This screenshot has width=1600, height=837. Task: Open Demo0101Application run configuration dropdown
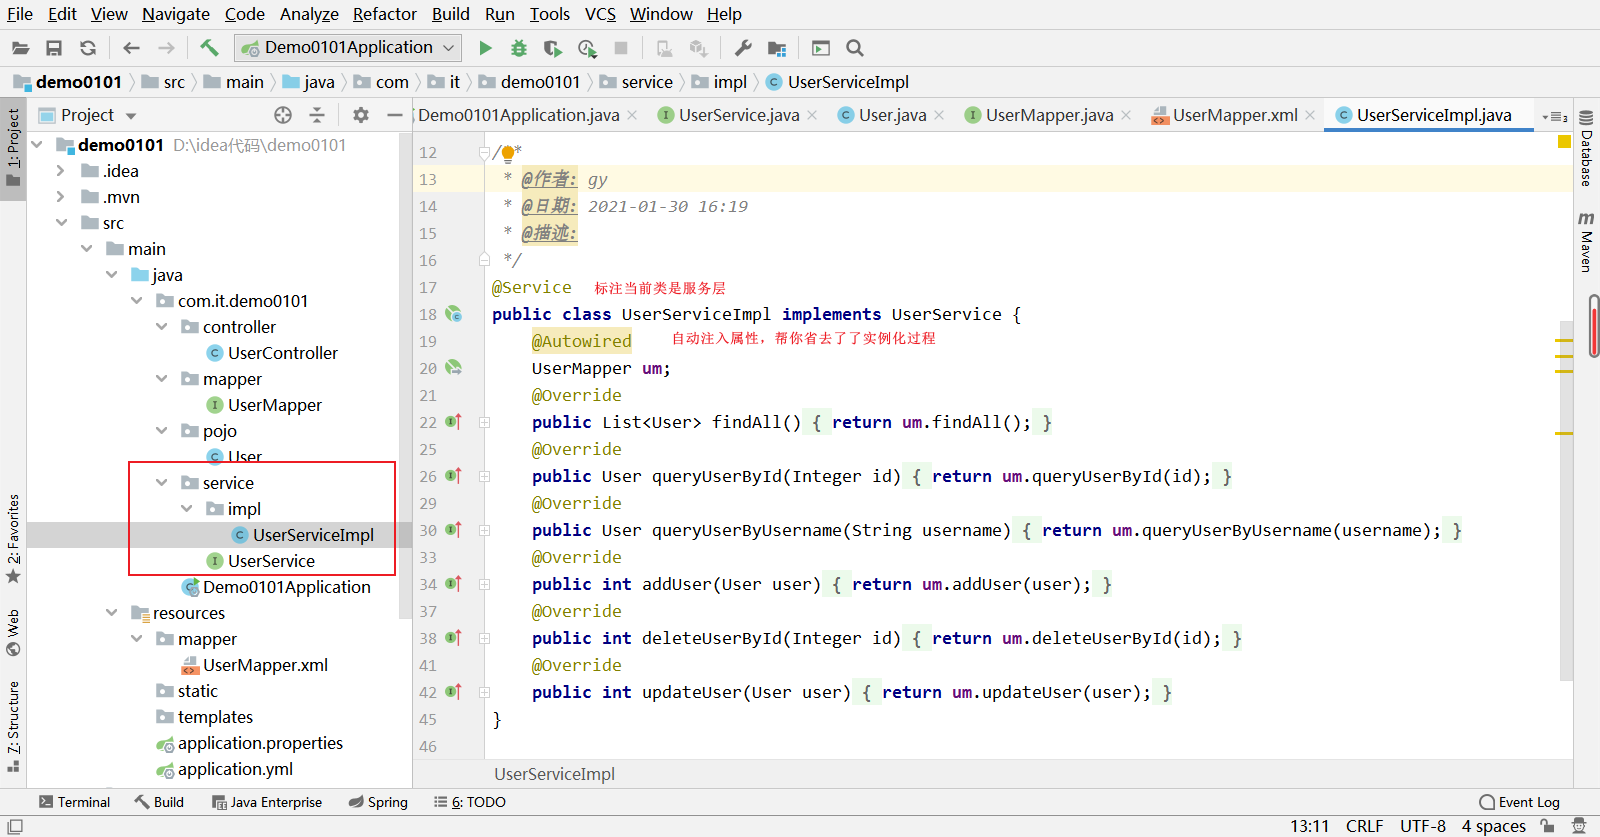348,48
